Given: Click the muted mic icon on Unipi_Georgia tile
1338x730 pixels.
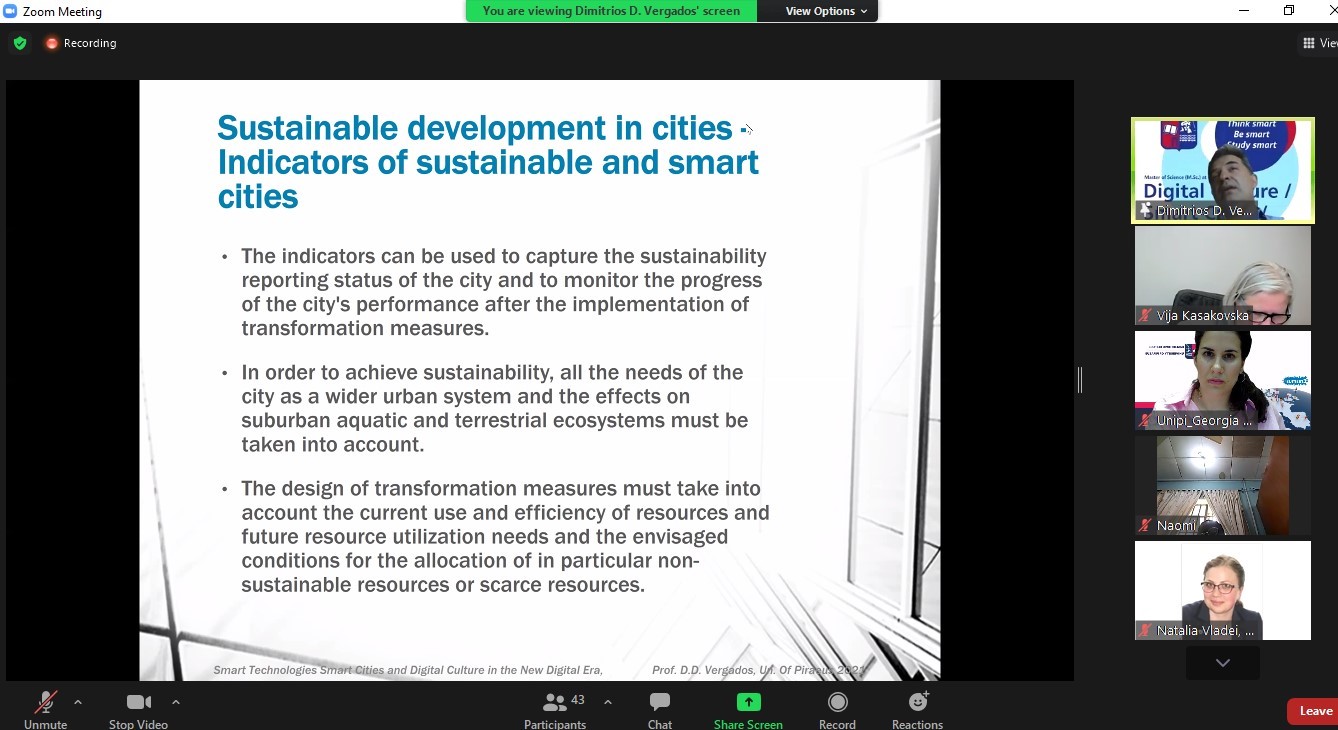Looking at the screenshot, I should (x=1145, y=421).
